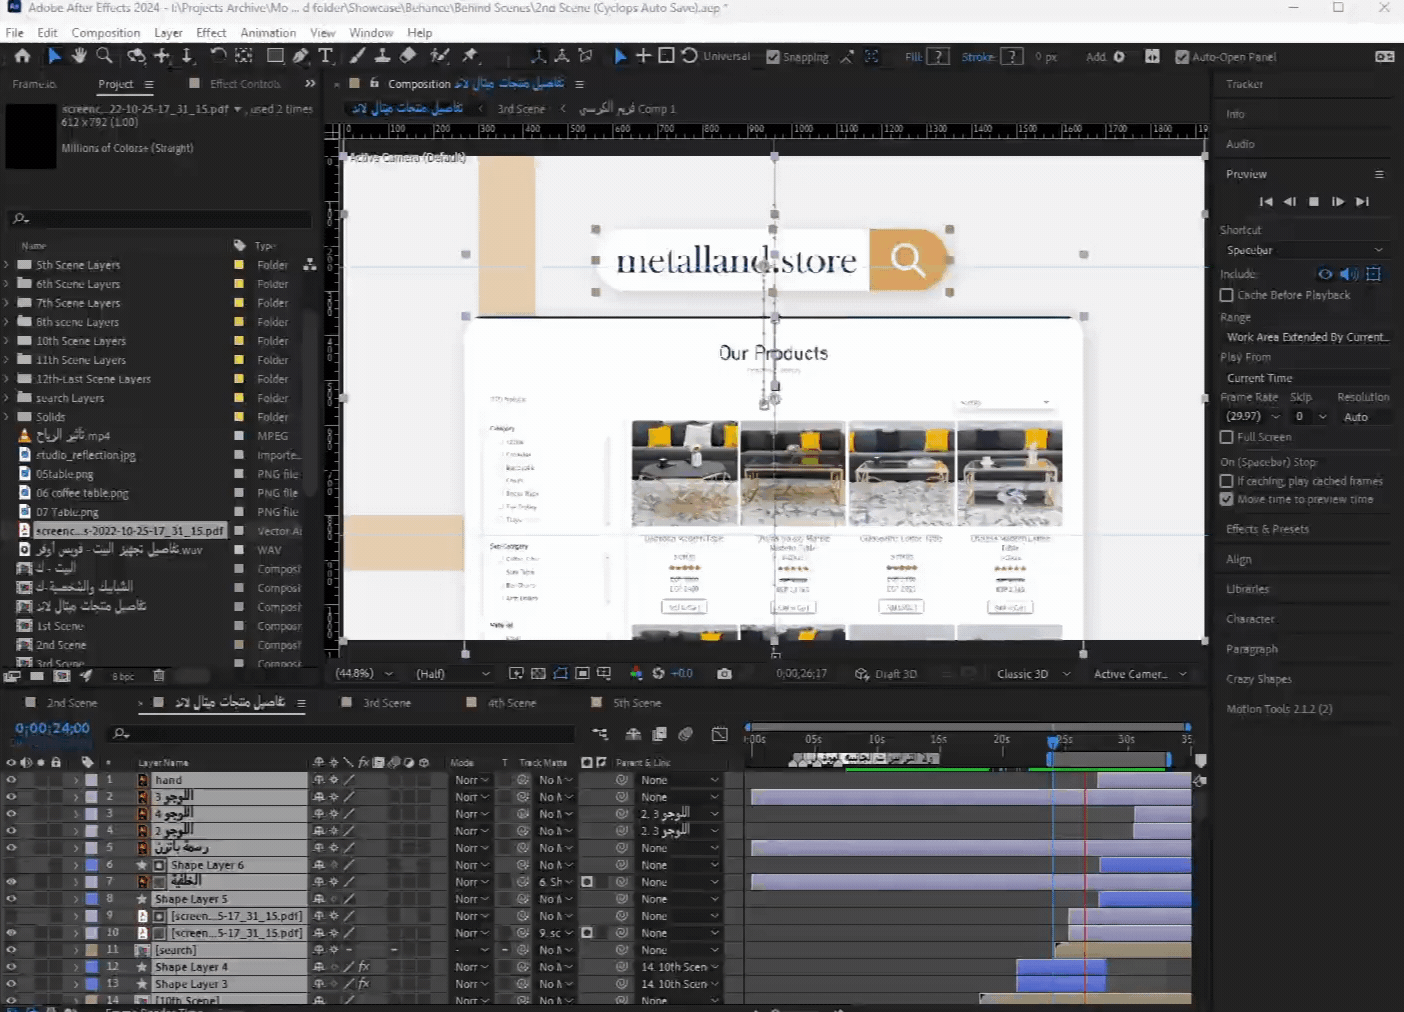Delete selected item with project trash icon
The height and width of the screenshot is (1012, 1404).
click(158, 676)
